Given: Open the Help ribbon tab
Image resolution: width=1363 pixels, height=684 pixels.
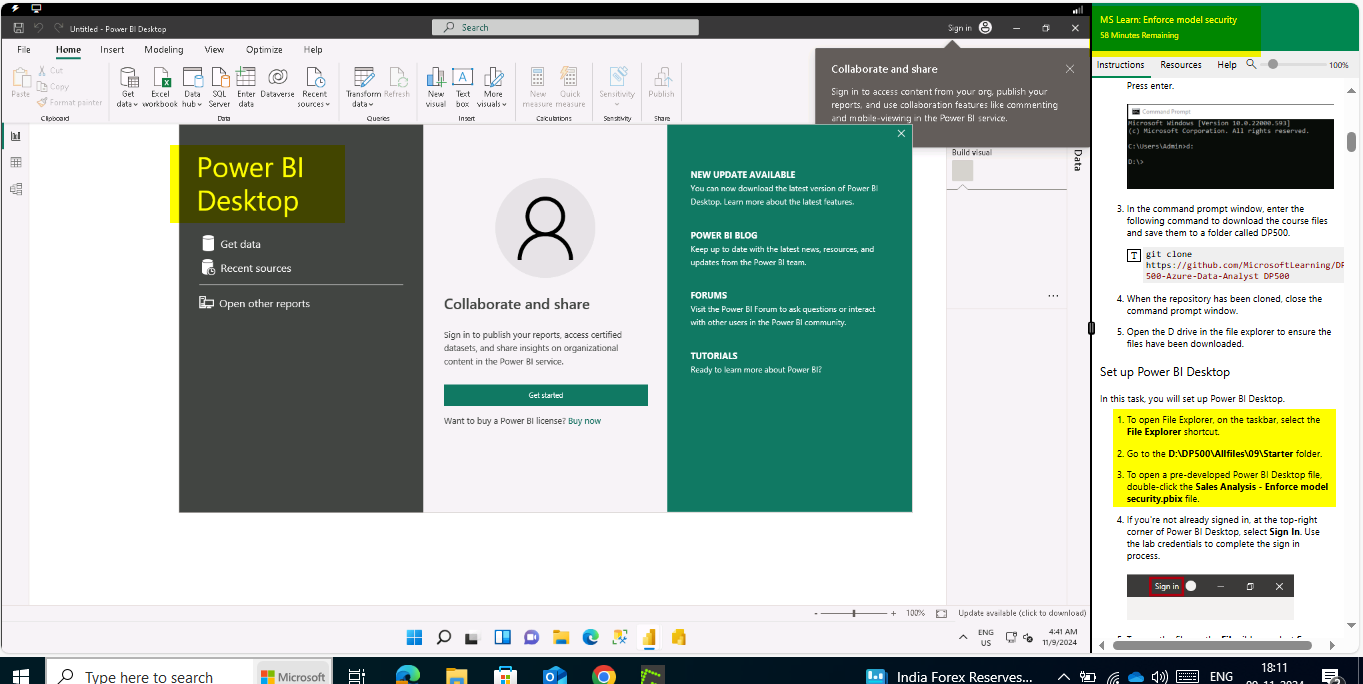Looking at the screenshot, I should (x=313, y=49).
